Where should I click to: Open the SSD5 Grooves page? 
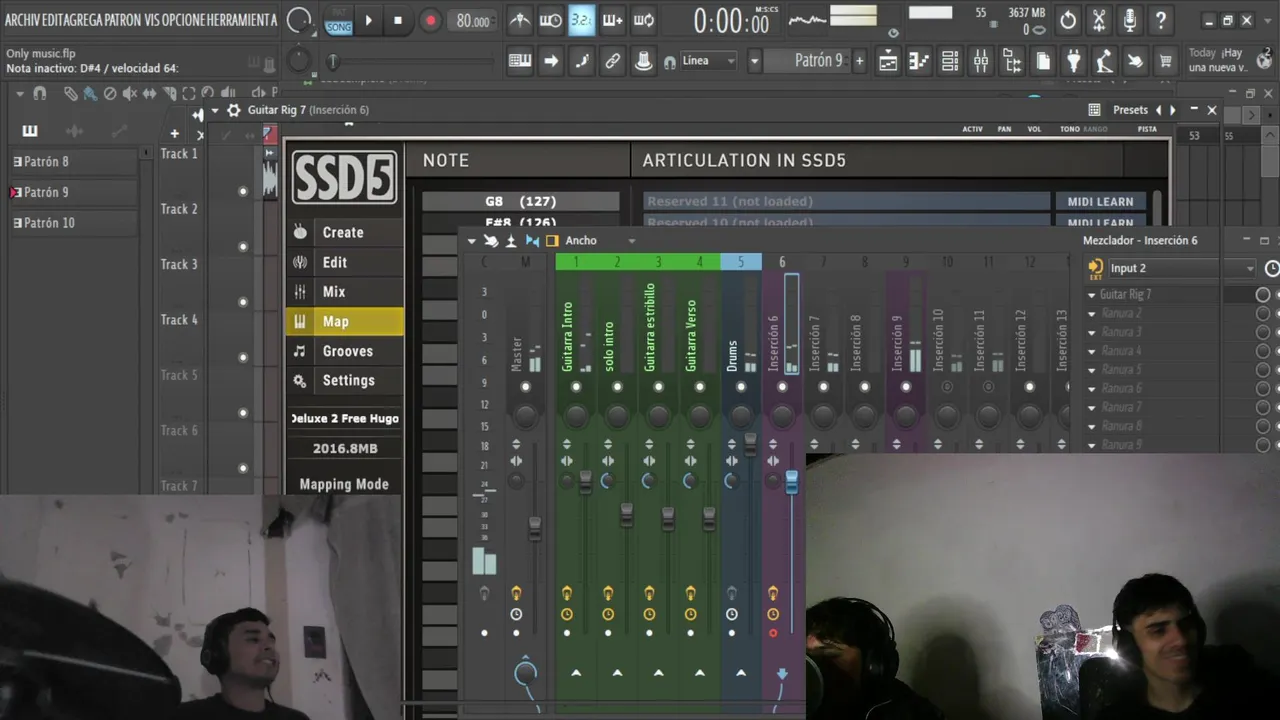(x=344, y=351)
